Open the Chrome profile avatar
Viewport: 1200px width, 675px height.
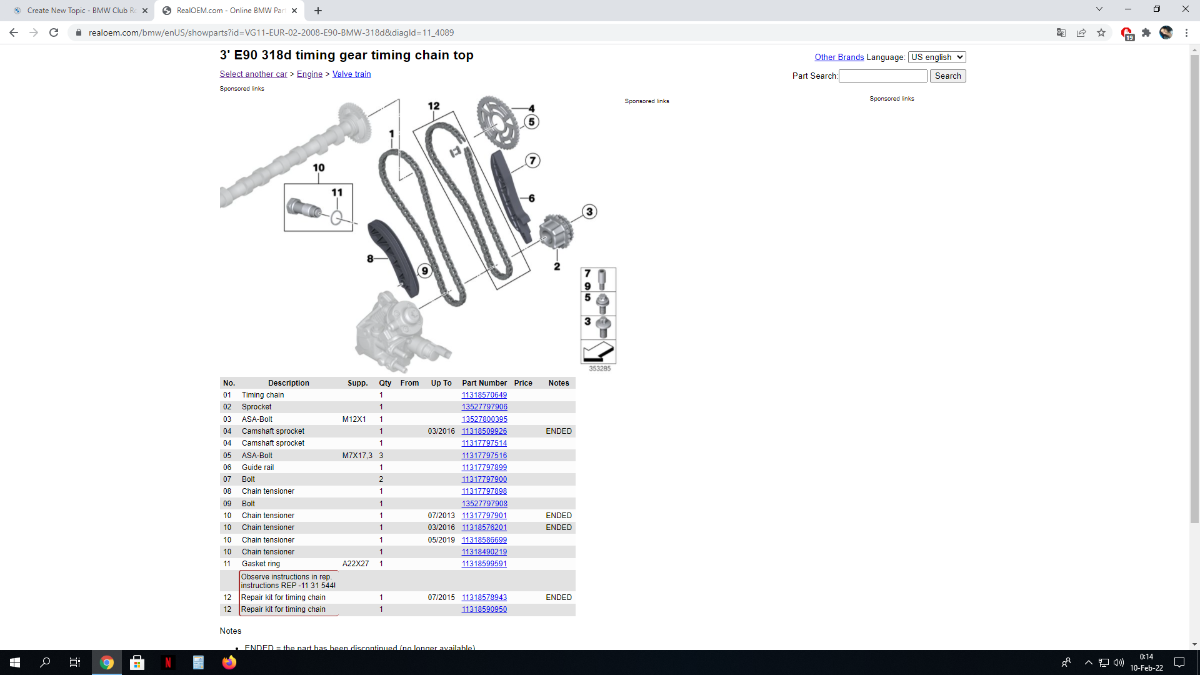click(1166, 32)
